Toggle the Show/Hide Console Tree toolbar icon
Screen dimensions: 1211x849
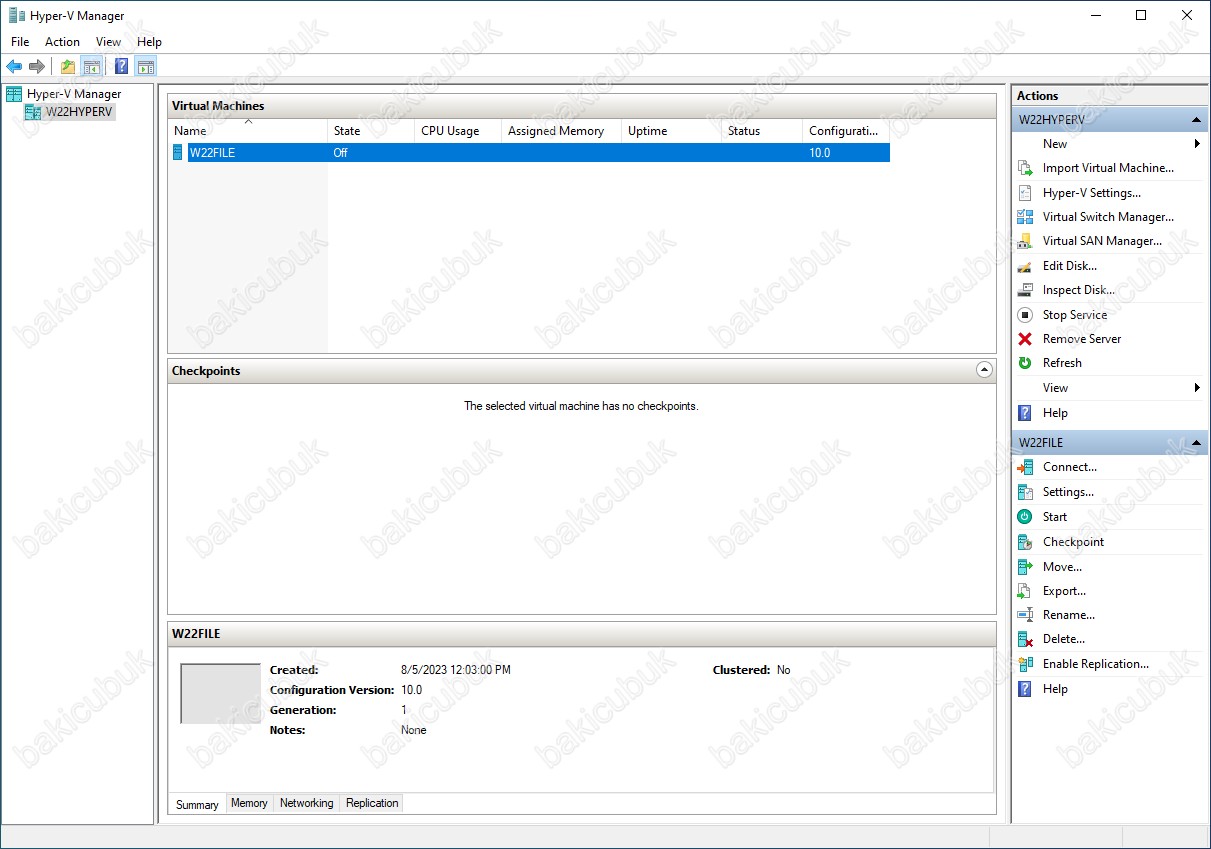point(91,67)
